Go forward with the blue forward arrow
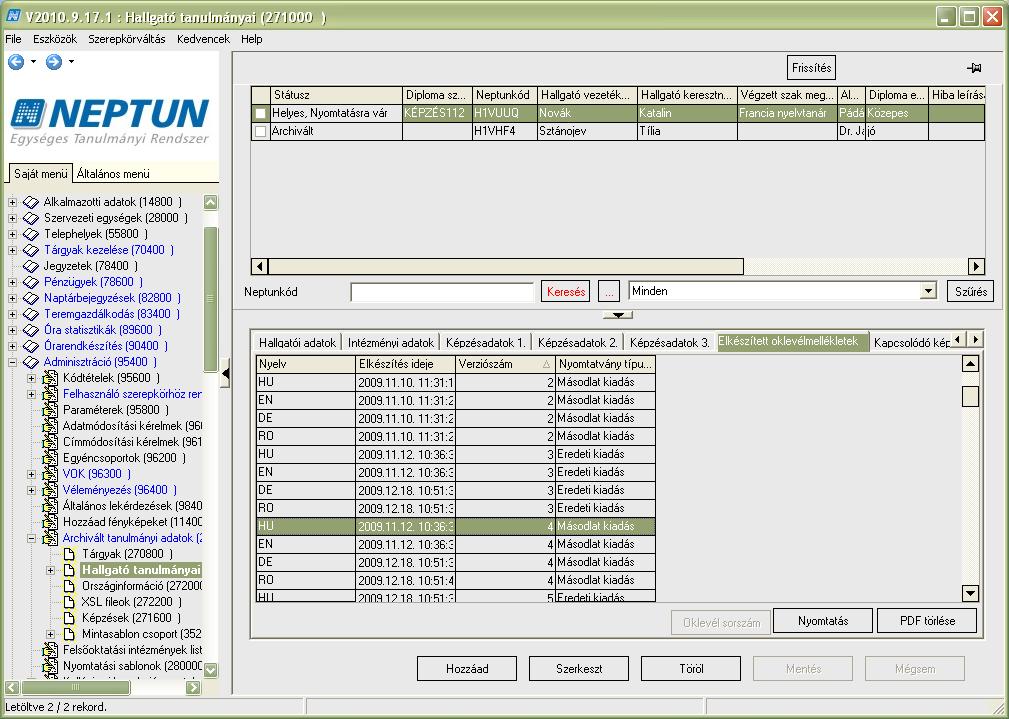 [54, 62]
